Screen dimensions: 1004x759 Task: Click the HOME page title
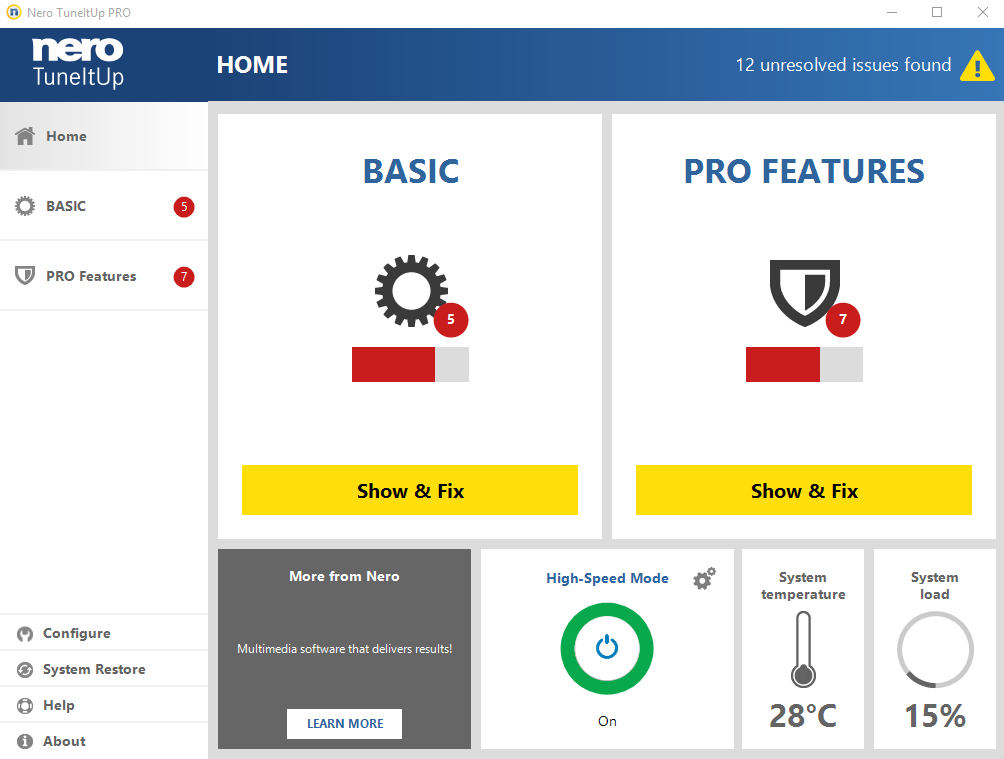pyautogui.click(x=252, y=65)
